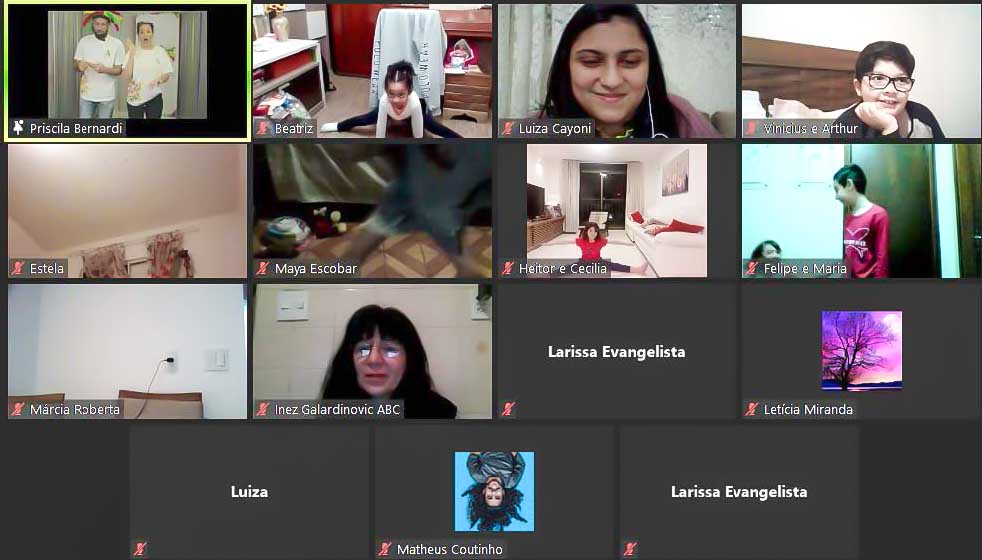Click muted mic icon for Vinicius e Arthur

[752, 128]
